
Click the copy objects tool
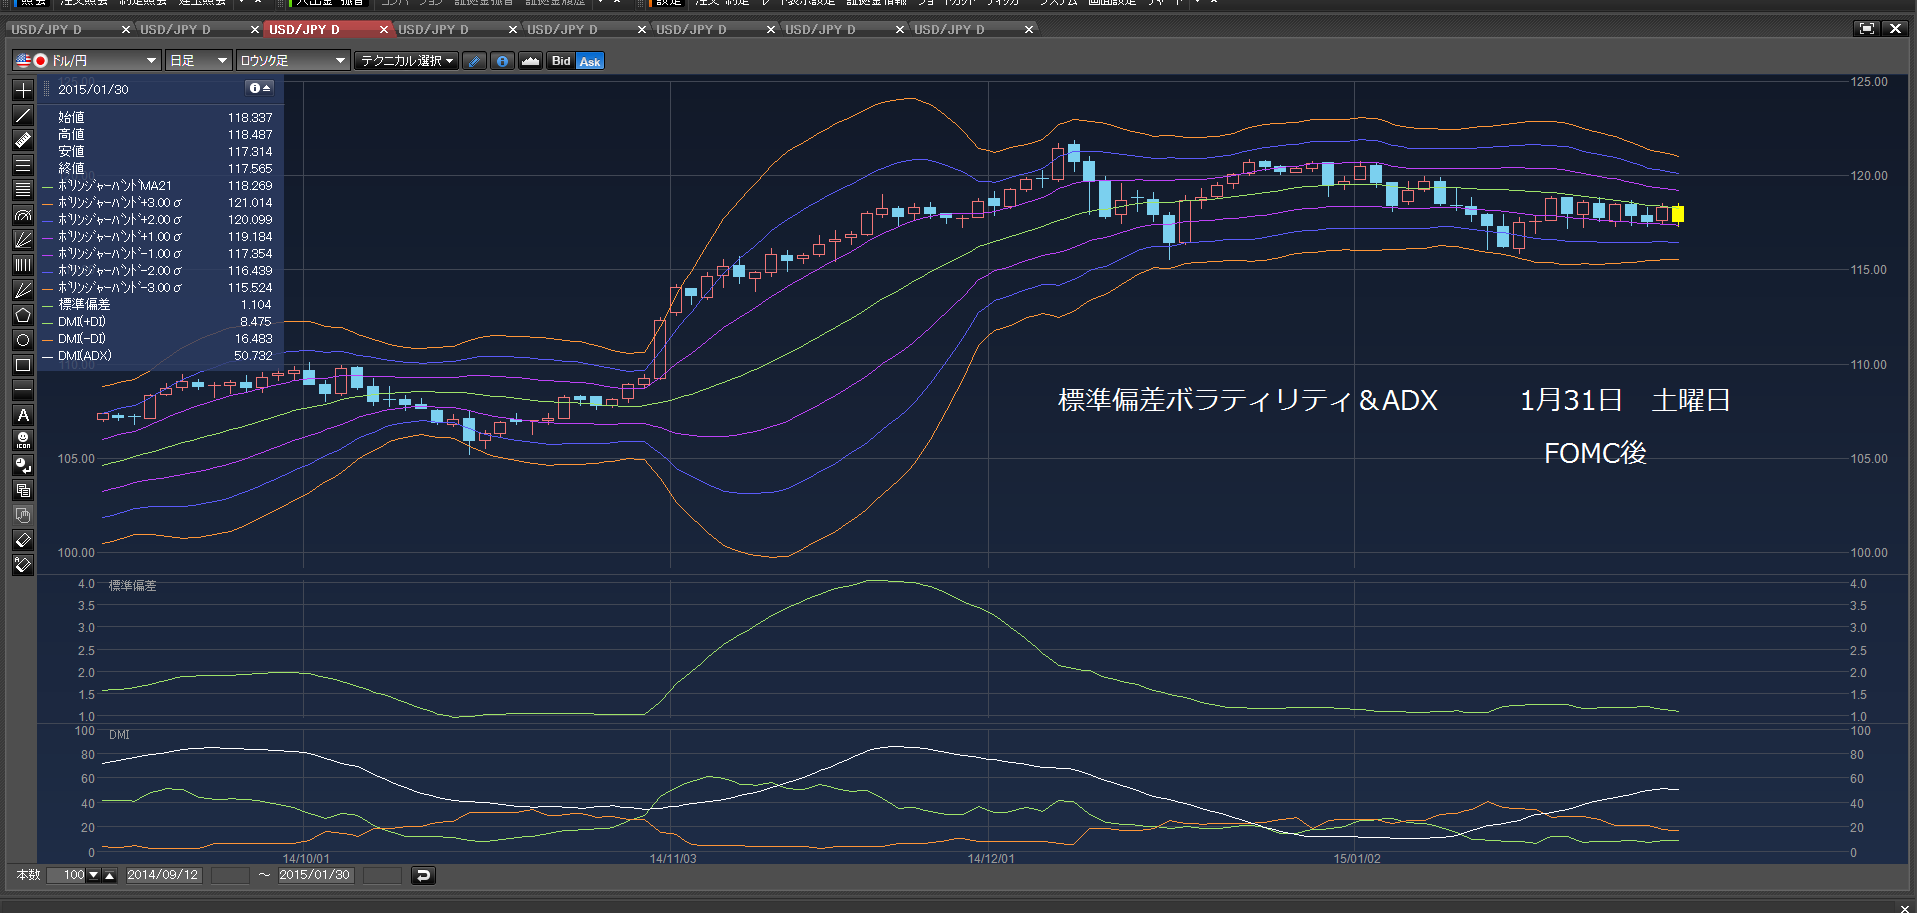coord(23,490)
